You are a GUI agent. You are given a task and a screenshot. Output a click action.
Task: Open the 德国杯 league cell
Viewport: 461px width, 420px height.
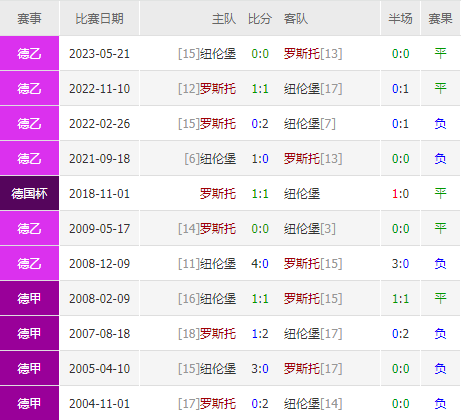pyautogui.click(x=29, y=194)
